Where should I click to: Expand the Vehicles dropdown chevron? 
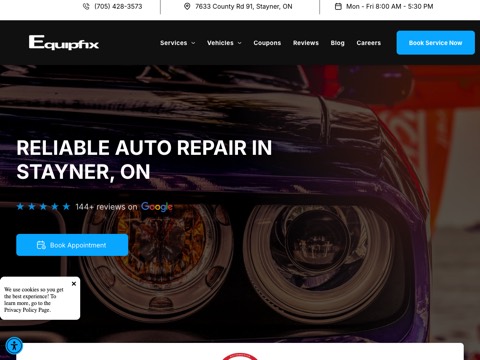(239, 43)
